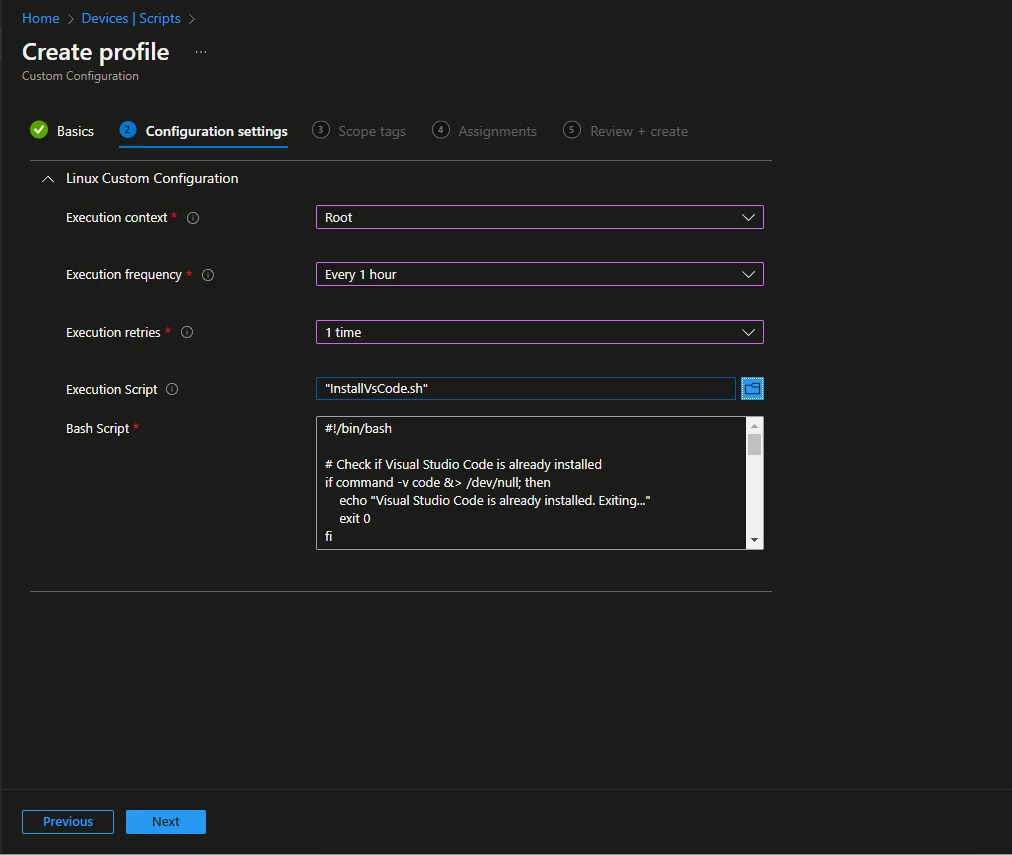1012x855 pixels.
Task: Collapse the Linux Custom Configuration section
Action: (48, 179)
